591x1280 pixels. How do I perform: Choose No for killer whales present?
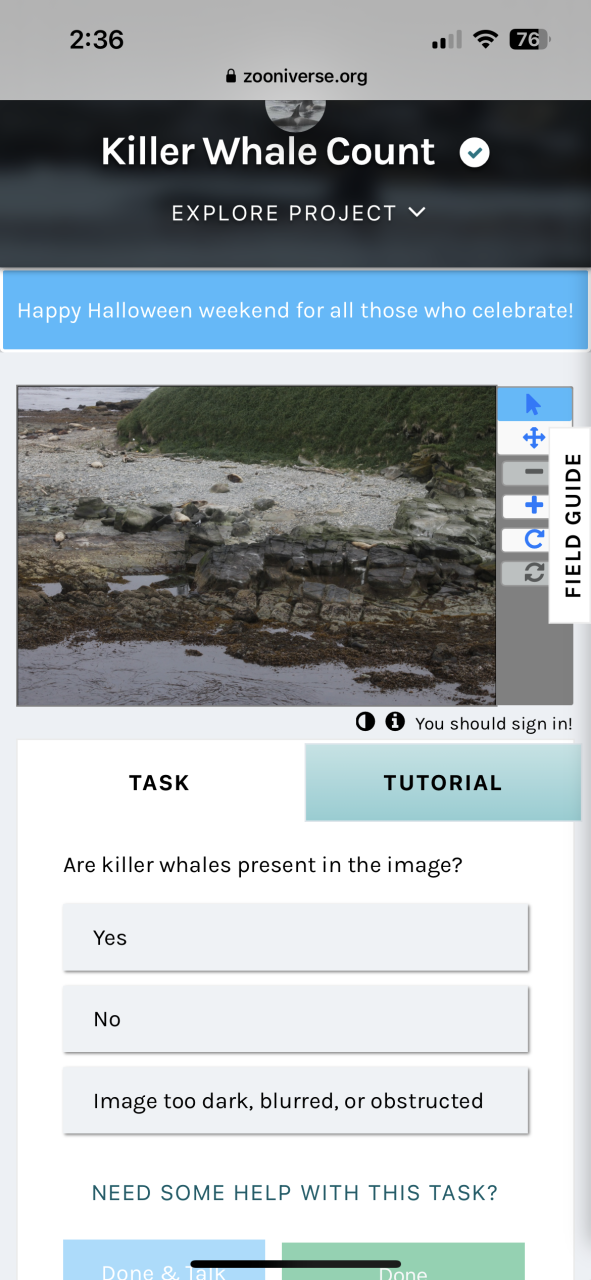(295, 1019)
